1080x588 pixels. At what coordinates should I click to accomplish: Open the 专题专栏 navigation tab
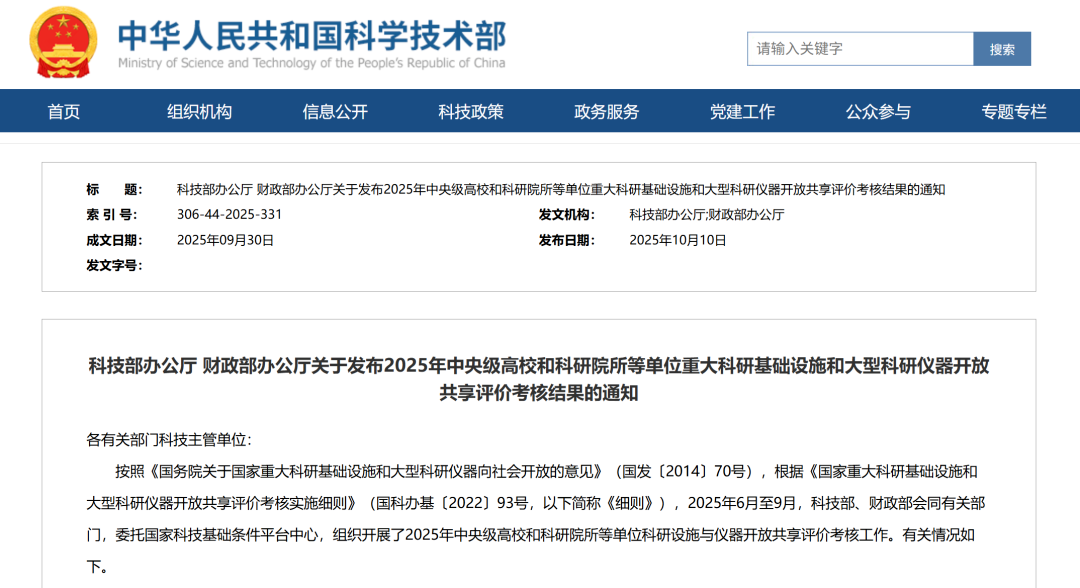tap(1013, 111)
